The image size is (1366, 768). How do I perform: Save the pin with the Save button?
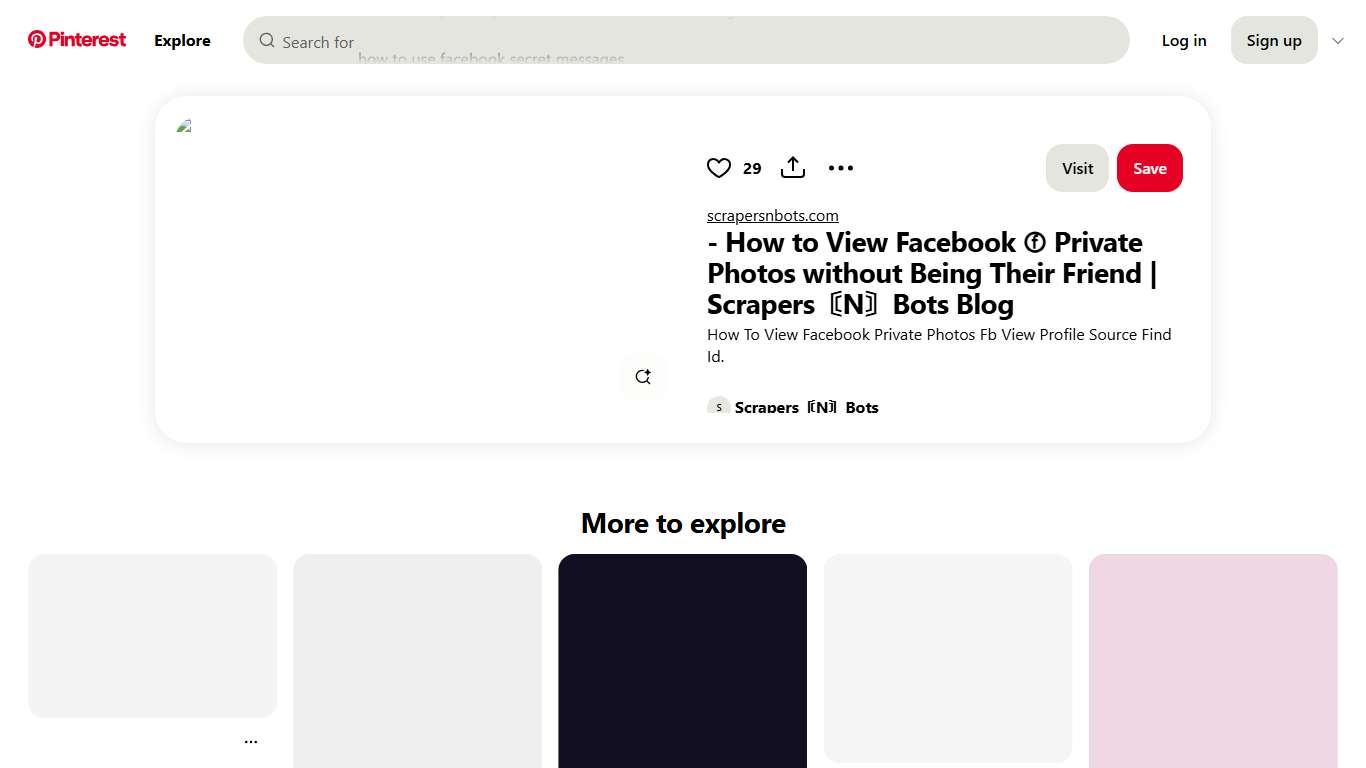point(1149,168)
